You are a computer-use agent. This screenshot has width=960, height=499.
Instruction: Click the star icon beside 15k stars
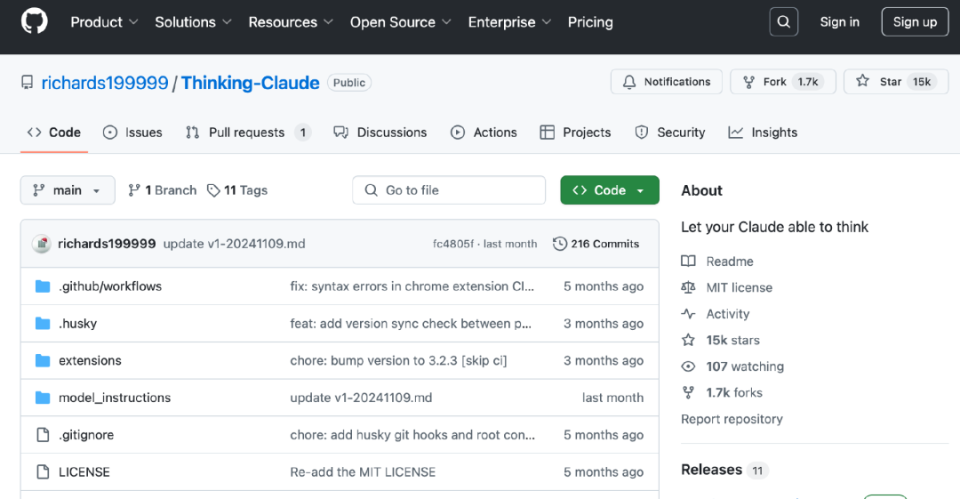pos(688,340)
